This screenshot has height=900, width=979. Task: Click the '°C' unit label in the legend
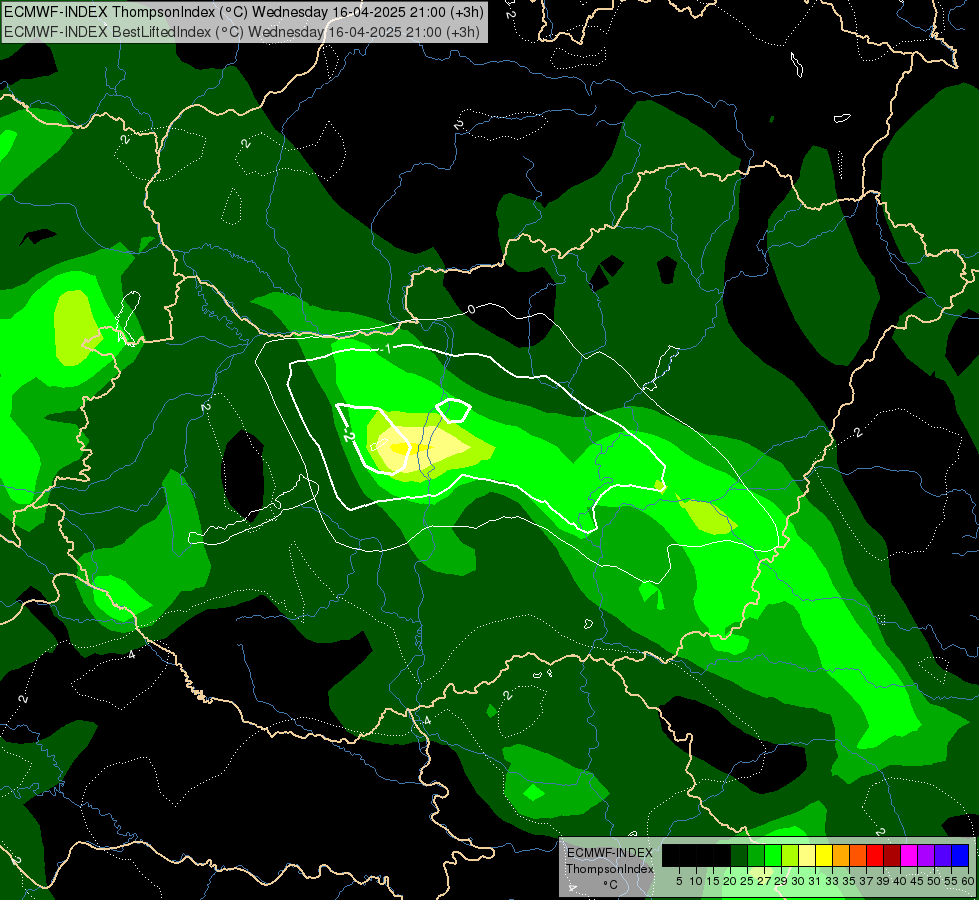click(x=610, y=884)
